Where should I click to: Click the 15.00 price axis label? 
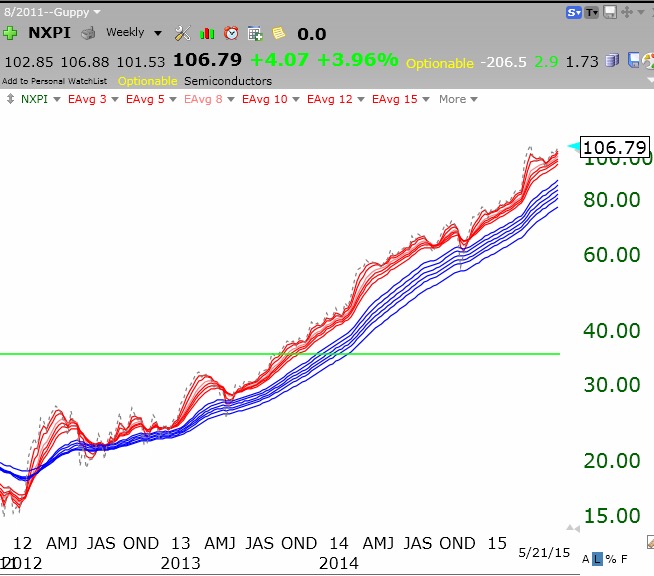pyautogui.click(x=611, y=516)
